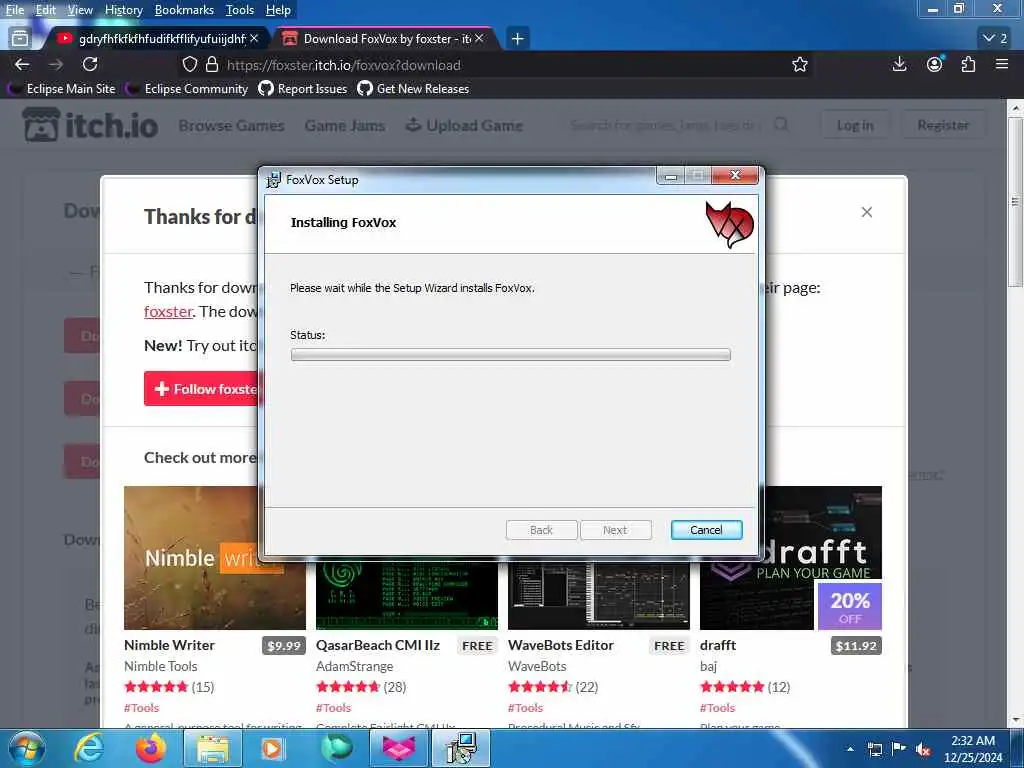The width and height of the screenshot is (1024, 768).
Task: Click the itch.io search magnifier icon
Action: tap(781, 124)
